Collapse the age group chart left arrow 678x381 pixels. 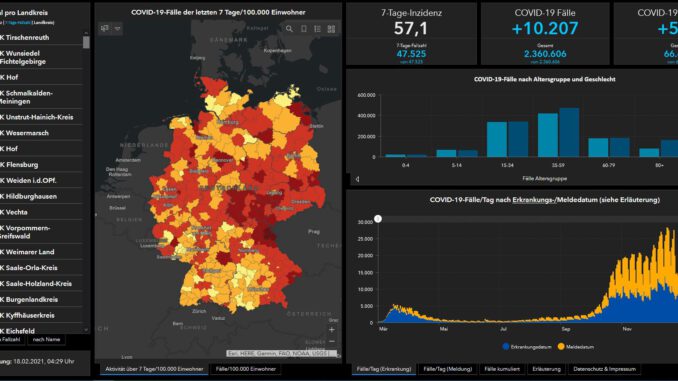[357, 179]
